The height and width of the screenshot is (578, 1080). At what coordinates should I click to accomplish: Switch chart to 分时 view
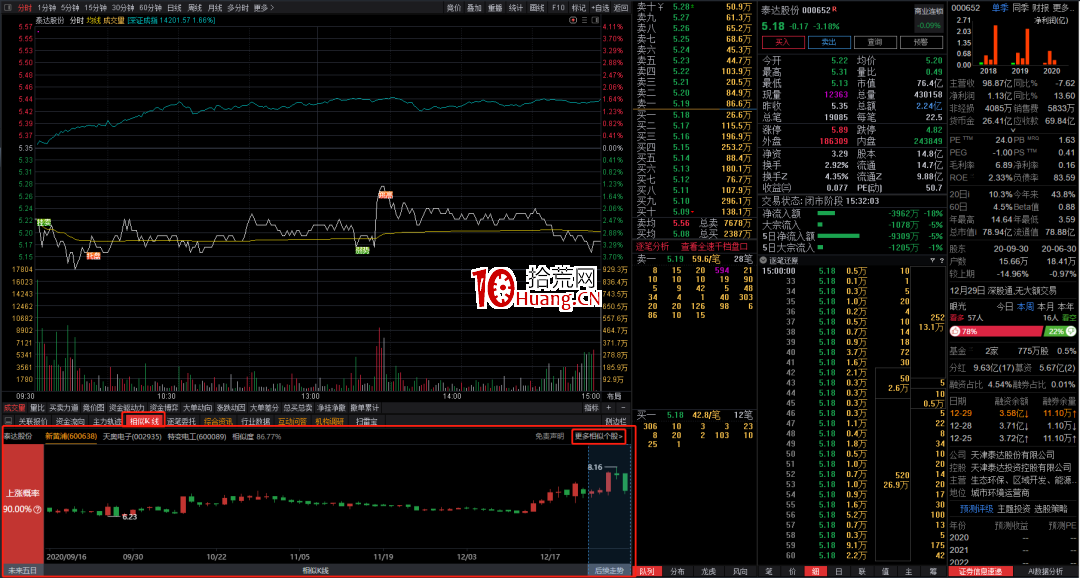(x=25, y=8)
